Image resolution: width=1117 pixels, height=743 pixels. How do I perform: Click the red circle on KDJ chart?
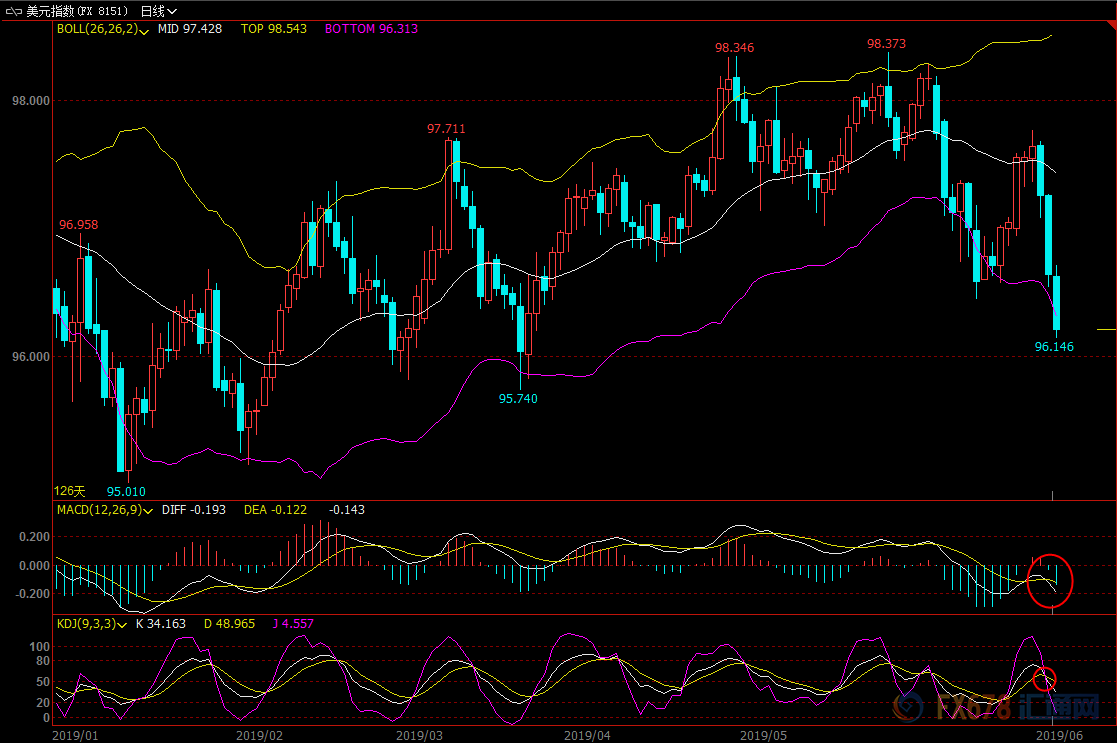coord(1044,678)
